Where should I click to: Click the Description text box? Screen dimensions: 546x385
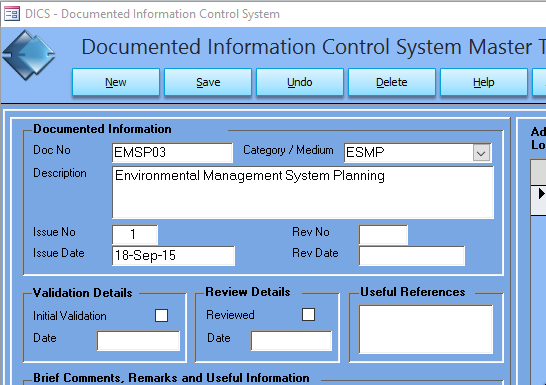coord(303,192)
